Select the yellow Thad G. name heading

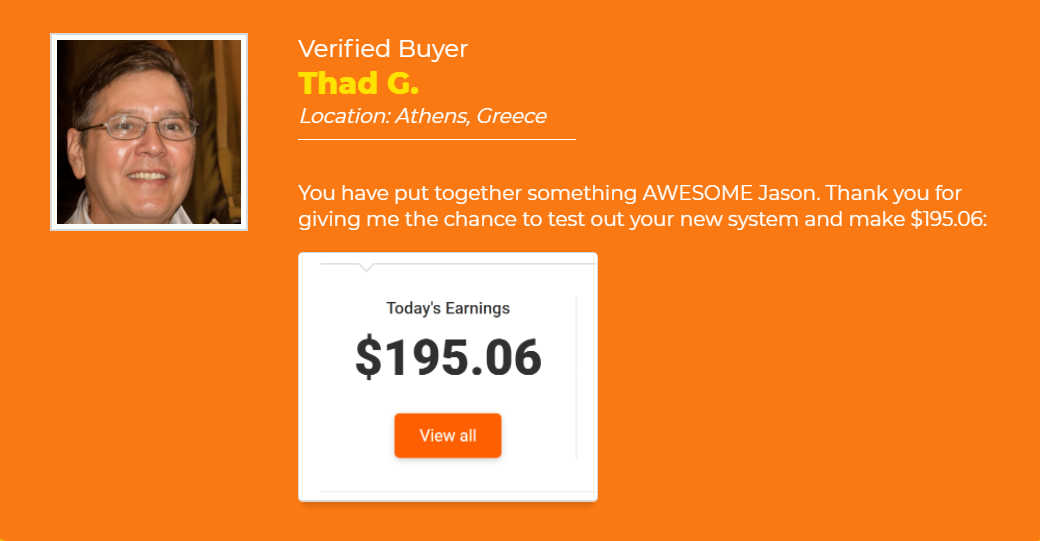[x=359, y=84]
